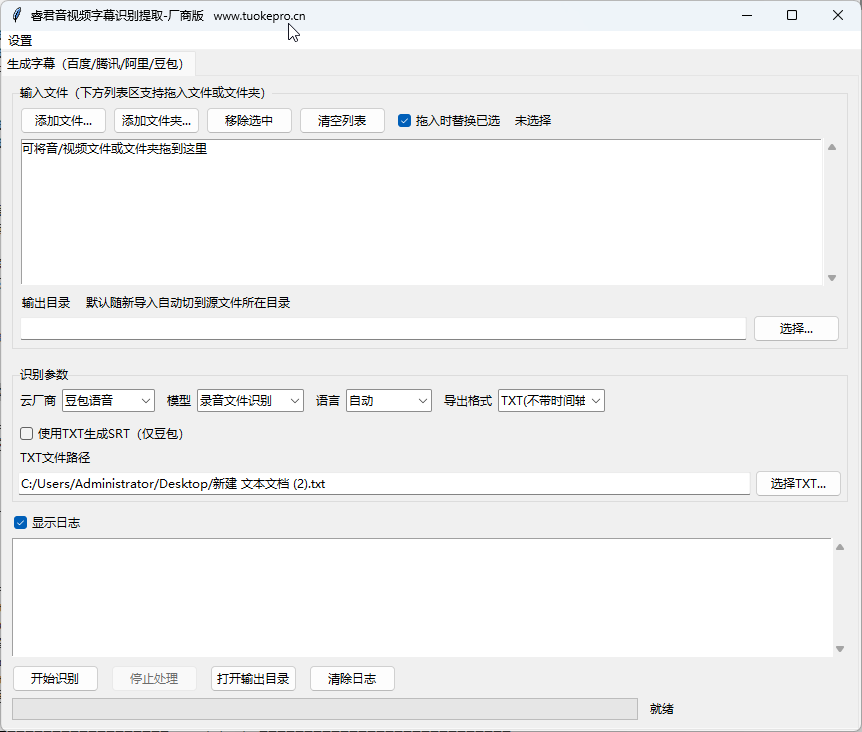The height and width of the screenshot is (732, 862).
Task: Click the 未选择 status label
Action: tap(533, 121)
